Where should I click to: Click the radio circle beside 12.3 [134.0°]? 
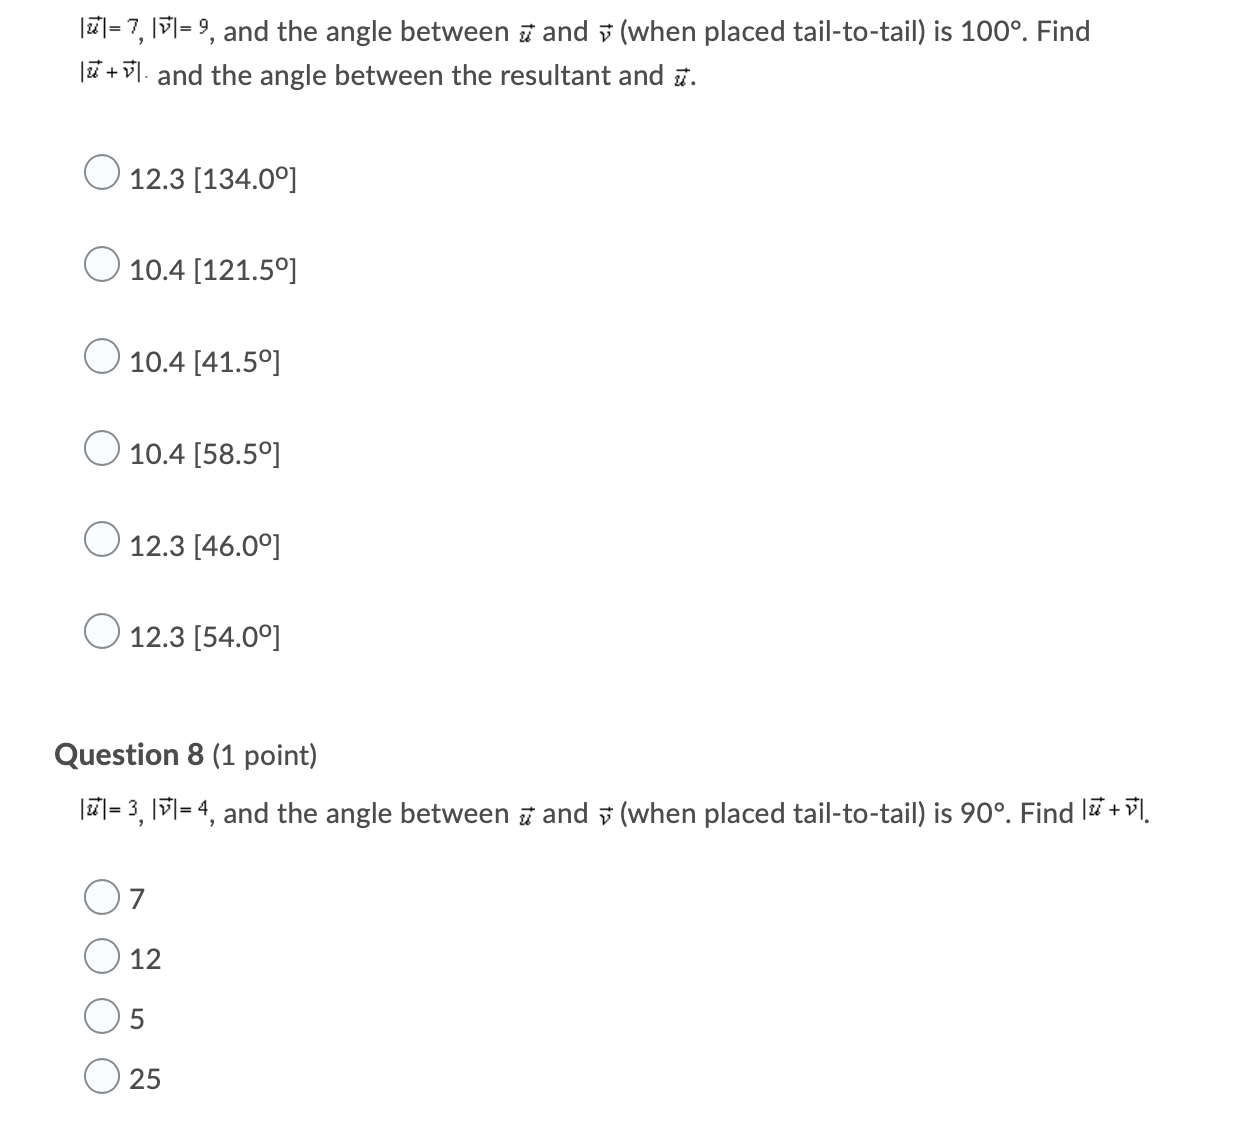click(x=101, y=172)
